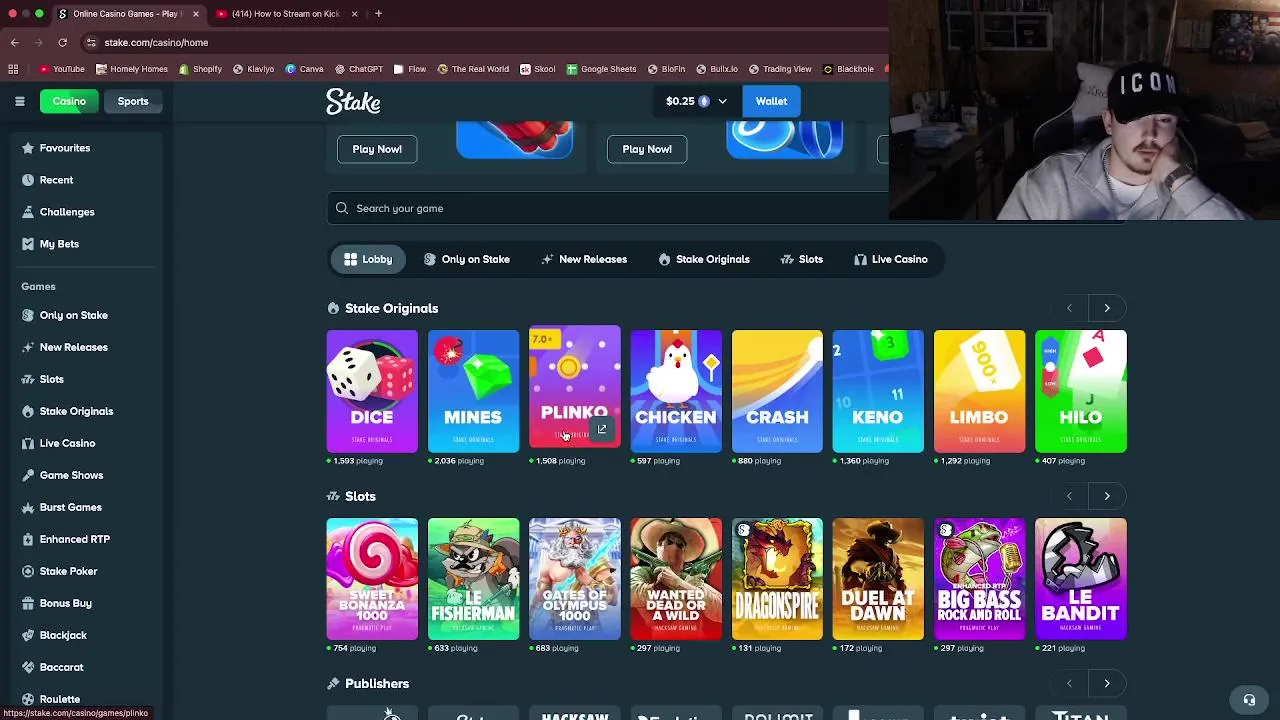Image resolution: width=1280 pixels, height=720 pixels.
Task: Select the Live Casino sidebar icon
Action: tap(28, 443)
